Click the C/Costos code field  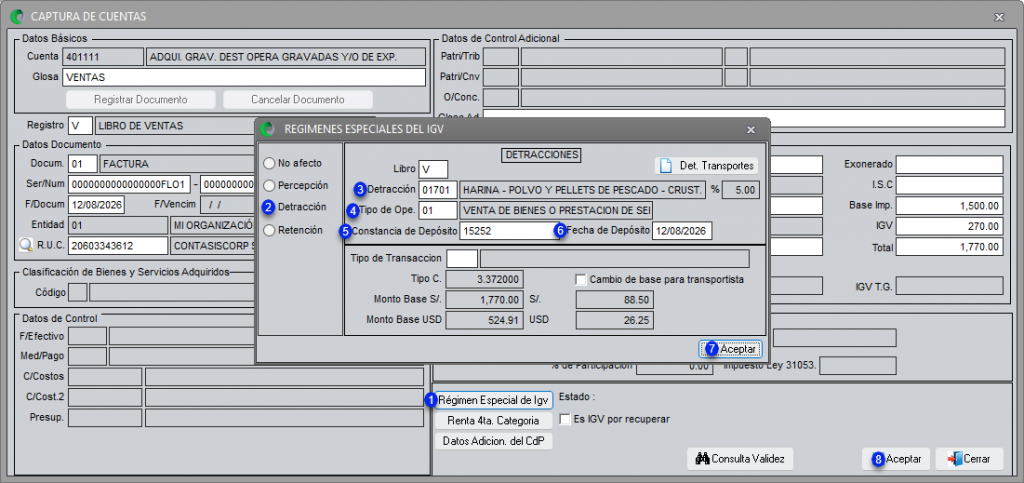104,377
